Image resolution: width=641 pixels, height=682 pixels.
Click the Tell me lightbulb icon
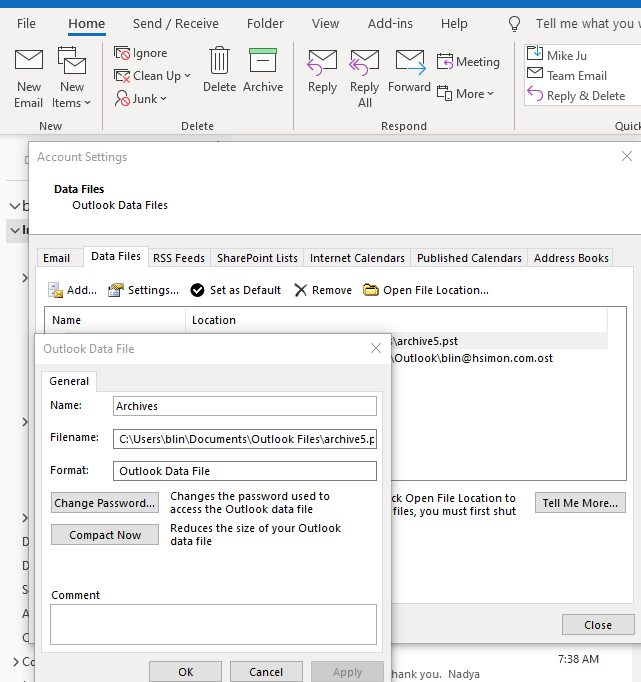[514, 23]
